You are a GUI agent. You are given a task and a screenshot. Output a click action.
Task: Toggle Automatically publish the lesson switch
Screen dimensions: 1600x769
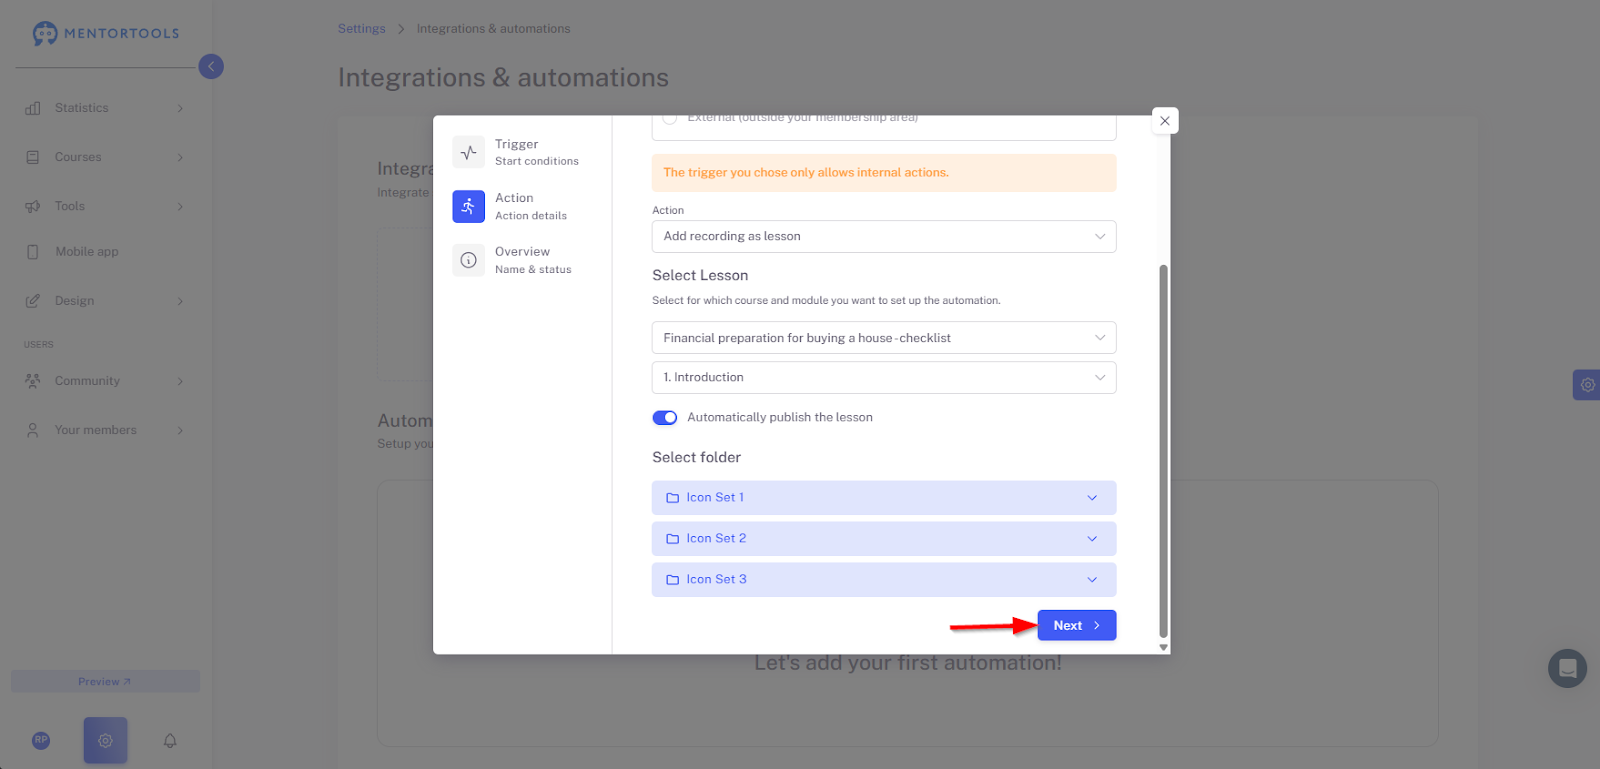pyautogui.click(x=665, y=418)
